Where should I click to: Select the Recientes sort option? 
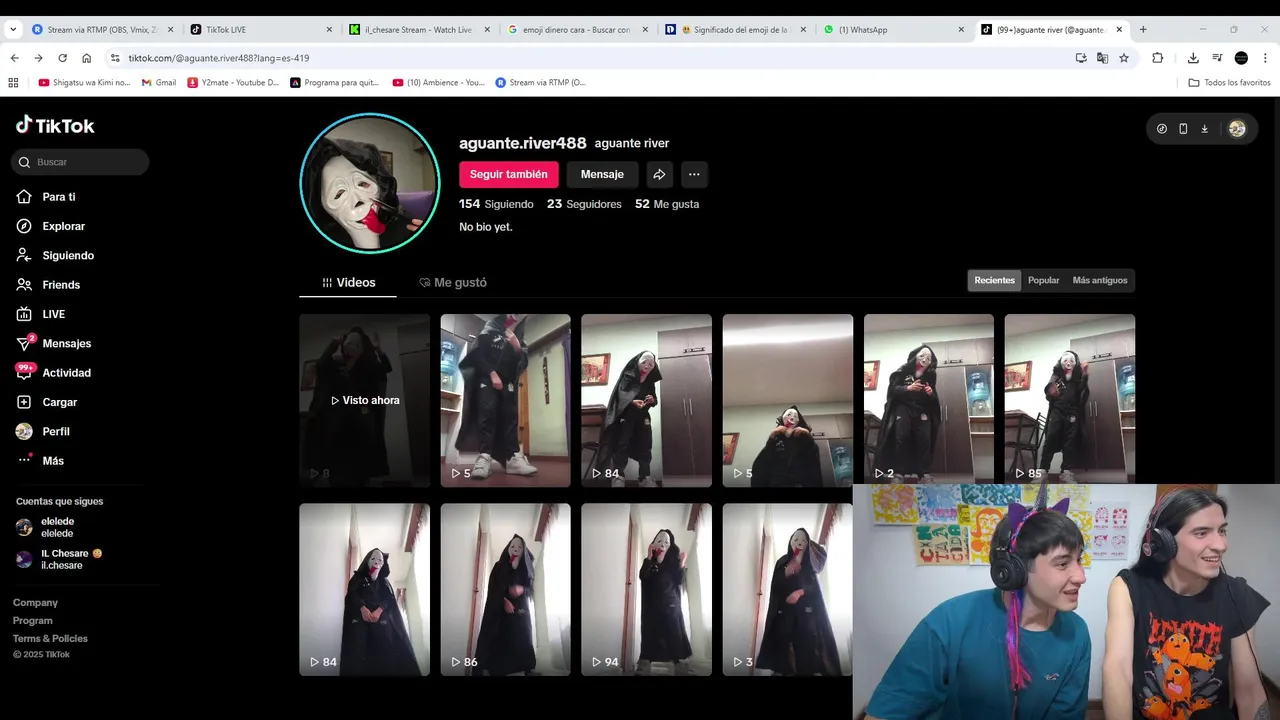[995, 281]
